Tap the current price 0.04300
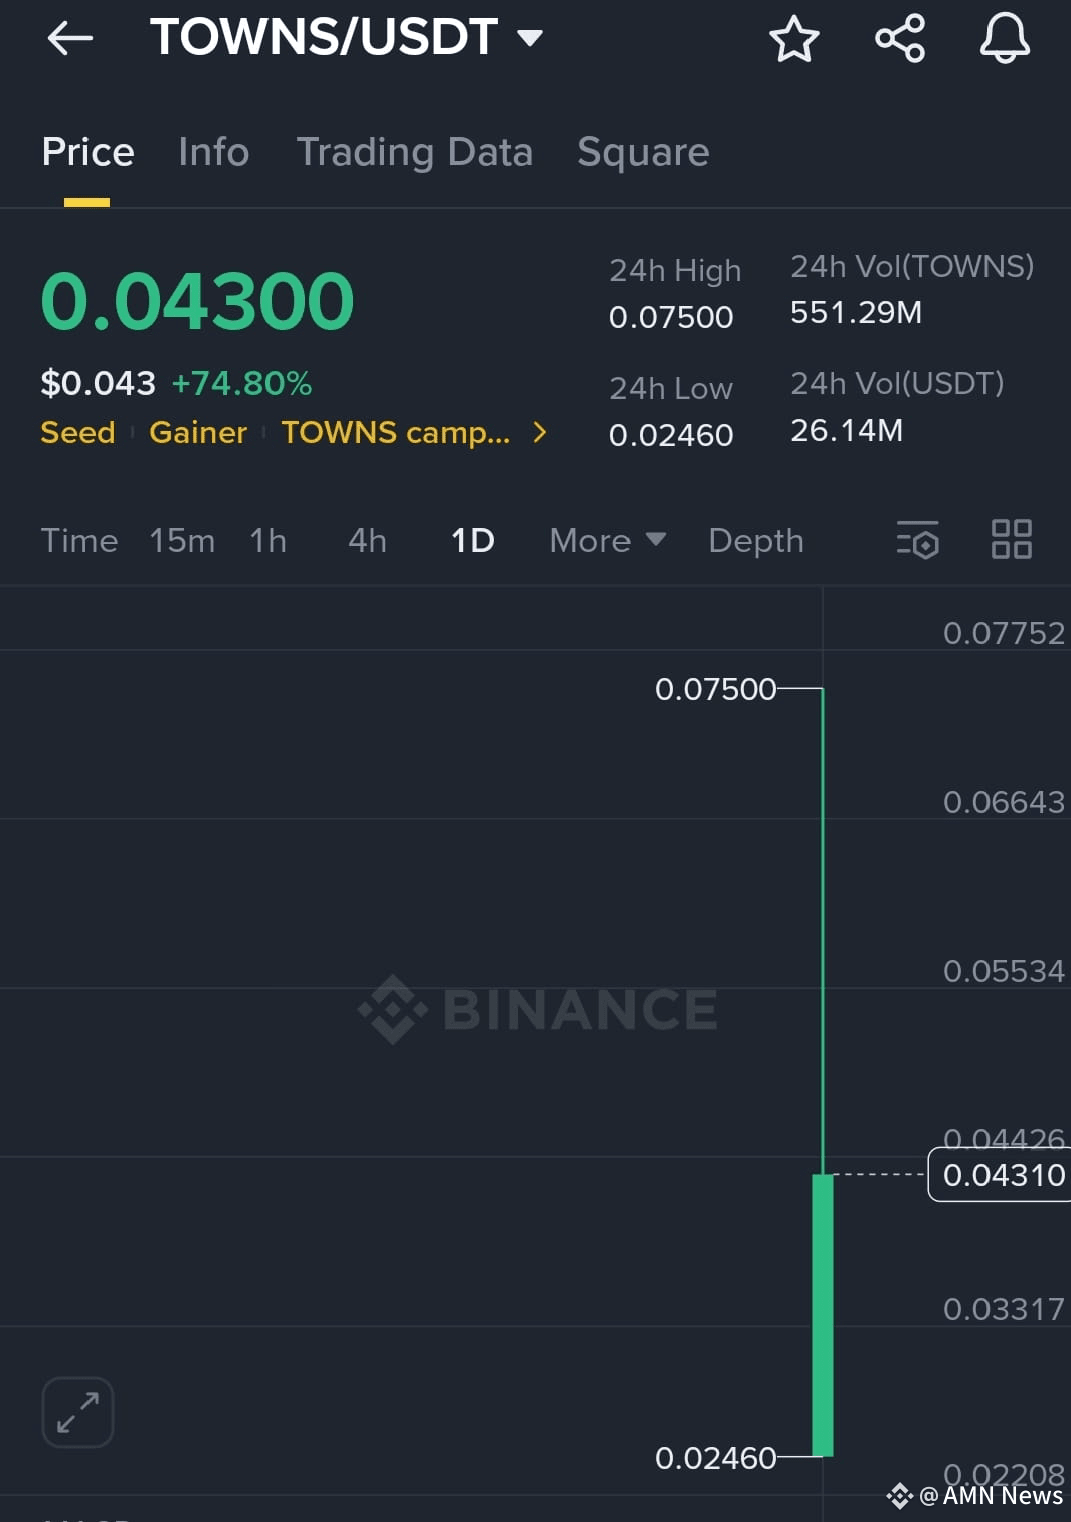This screenshot has height=1522, width=1071. pos(197,301)
